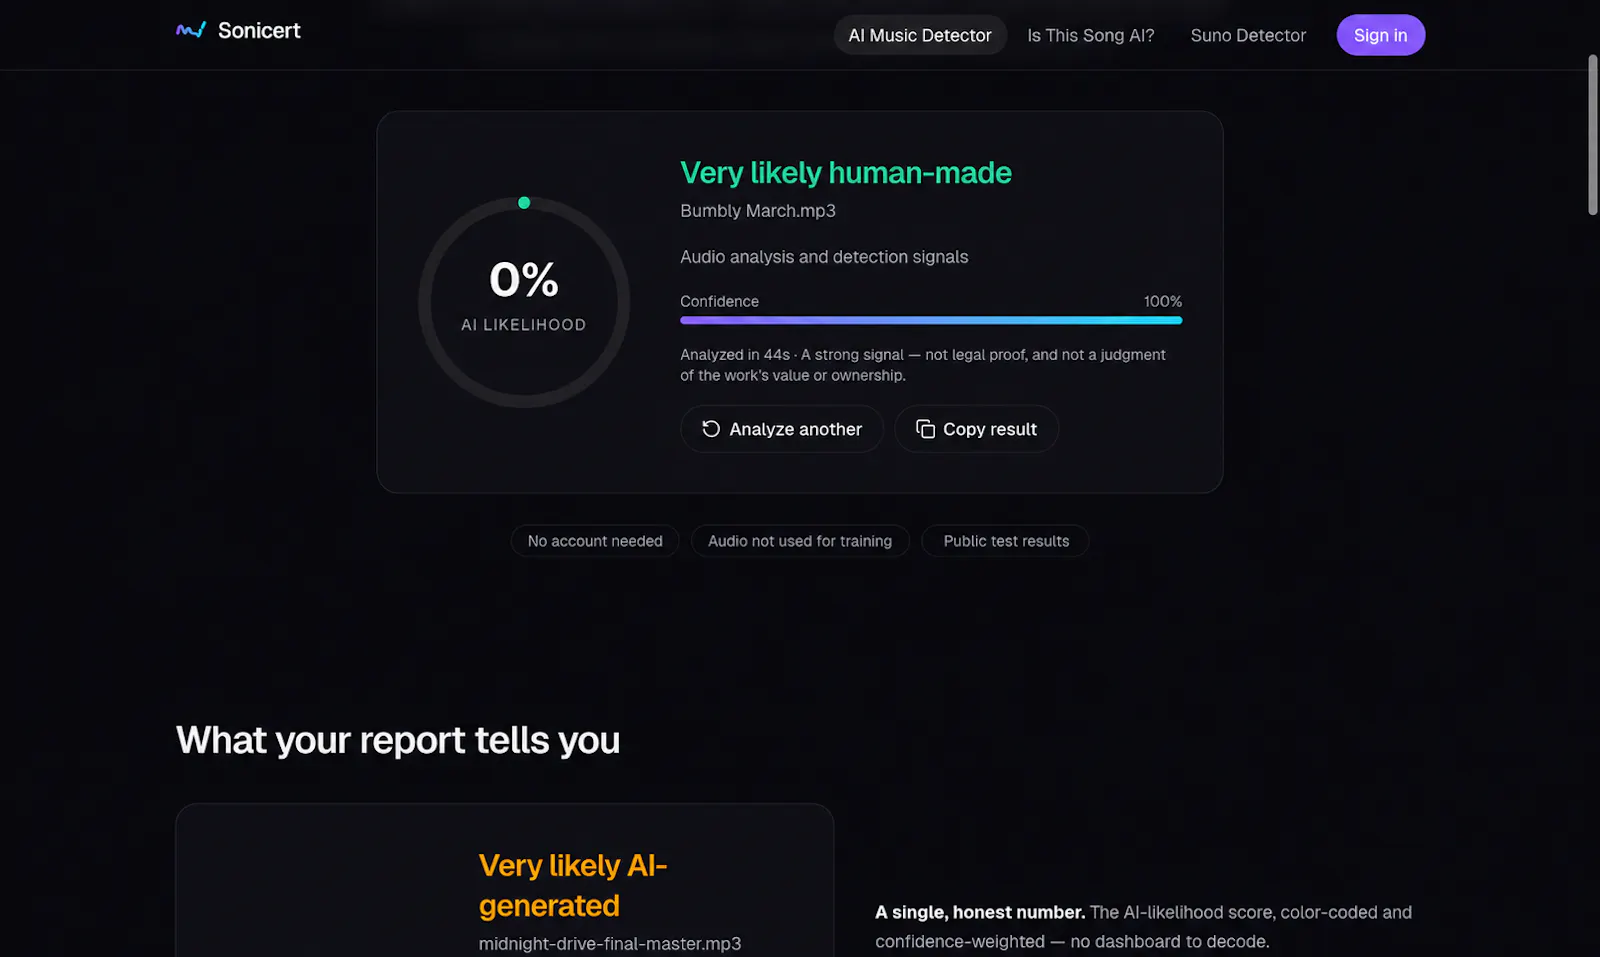Click the Analyze another button label
1600x957 pixels.
(x=795, y=429)
